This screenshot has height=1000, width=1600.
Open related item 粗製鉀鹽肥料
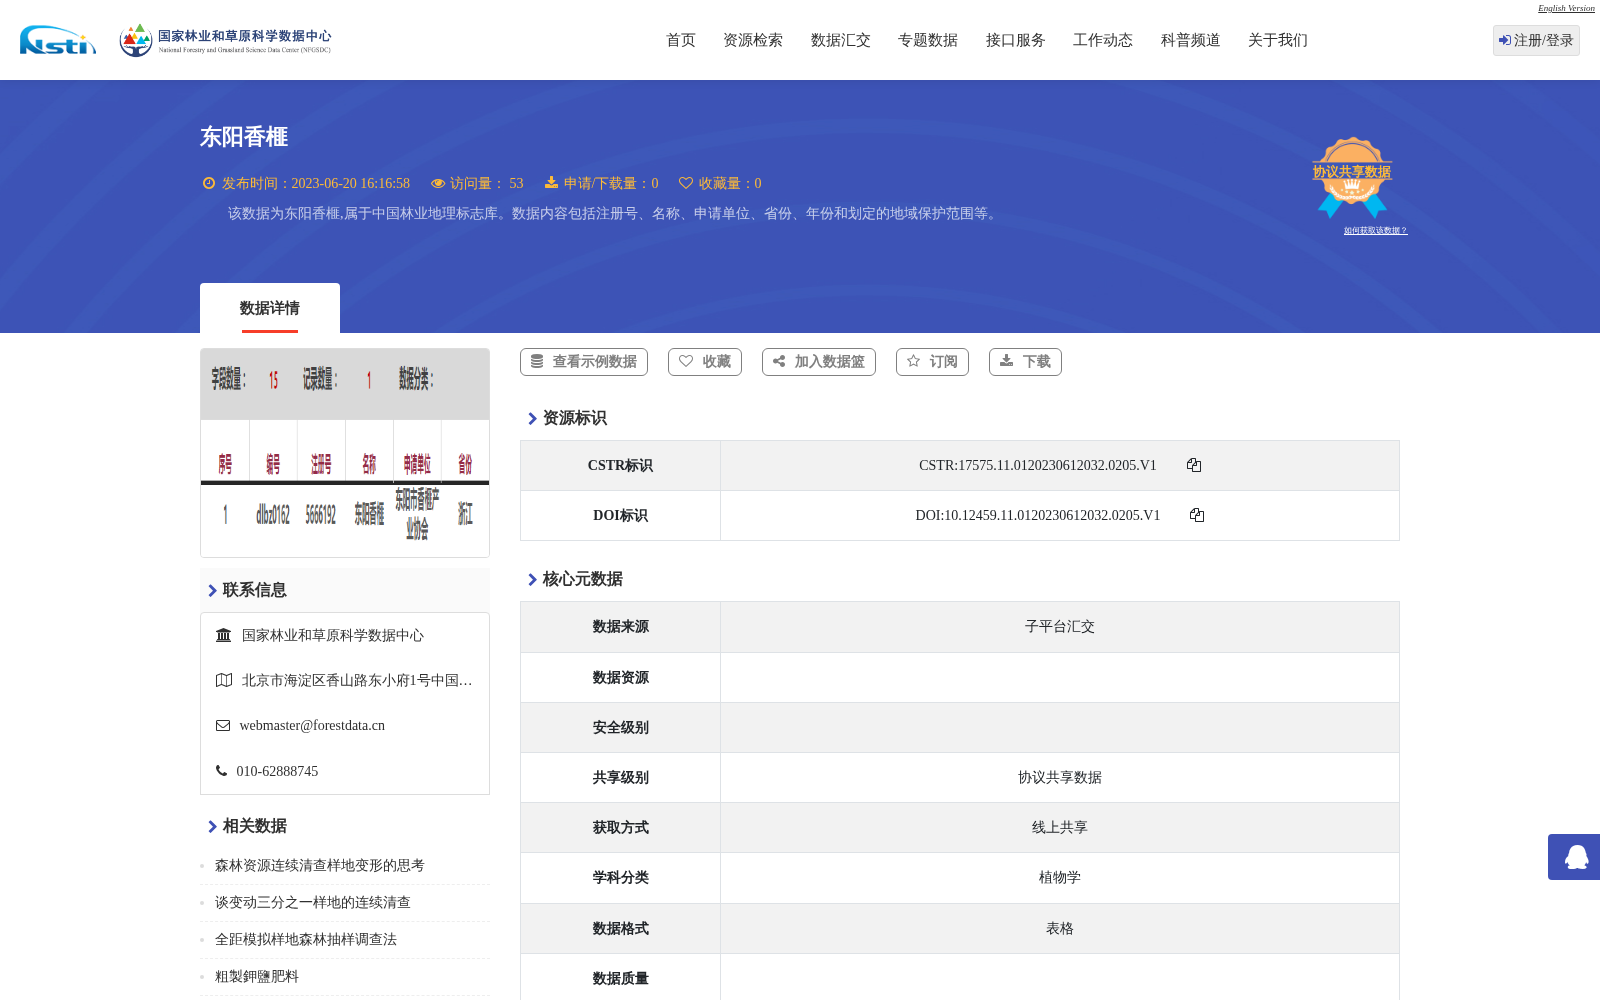coord(257,977)
